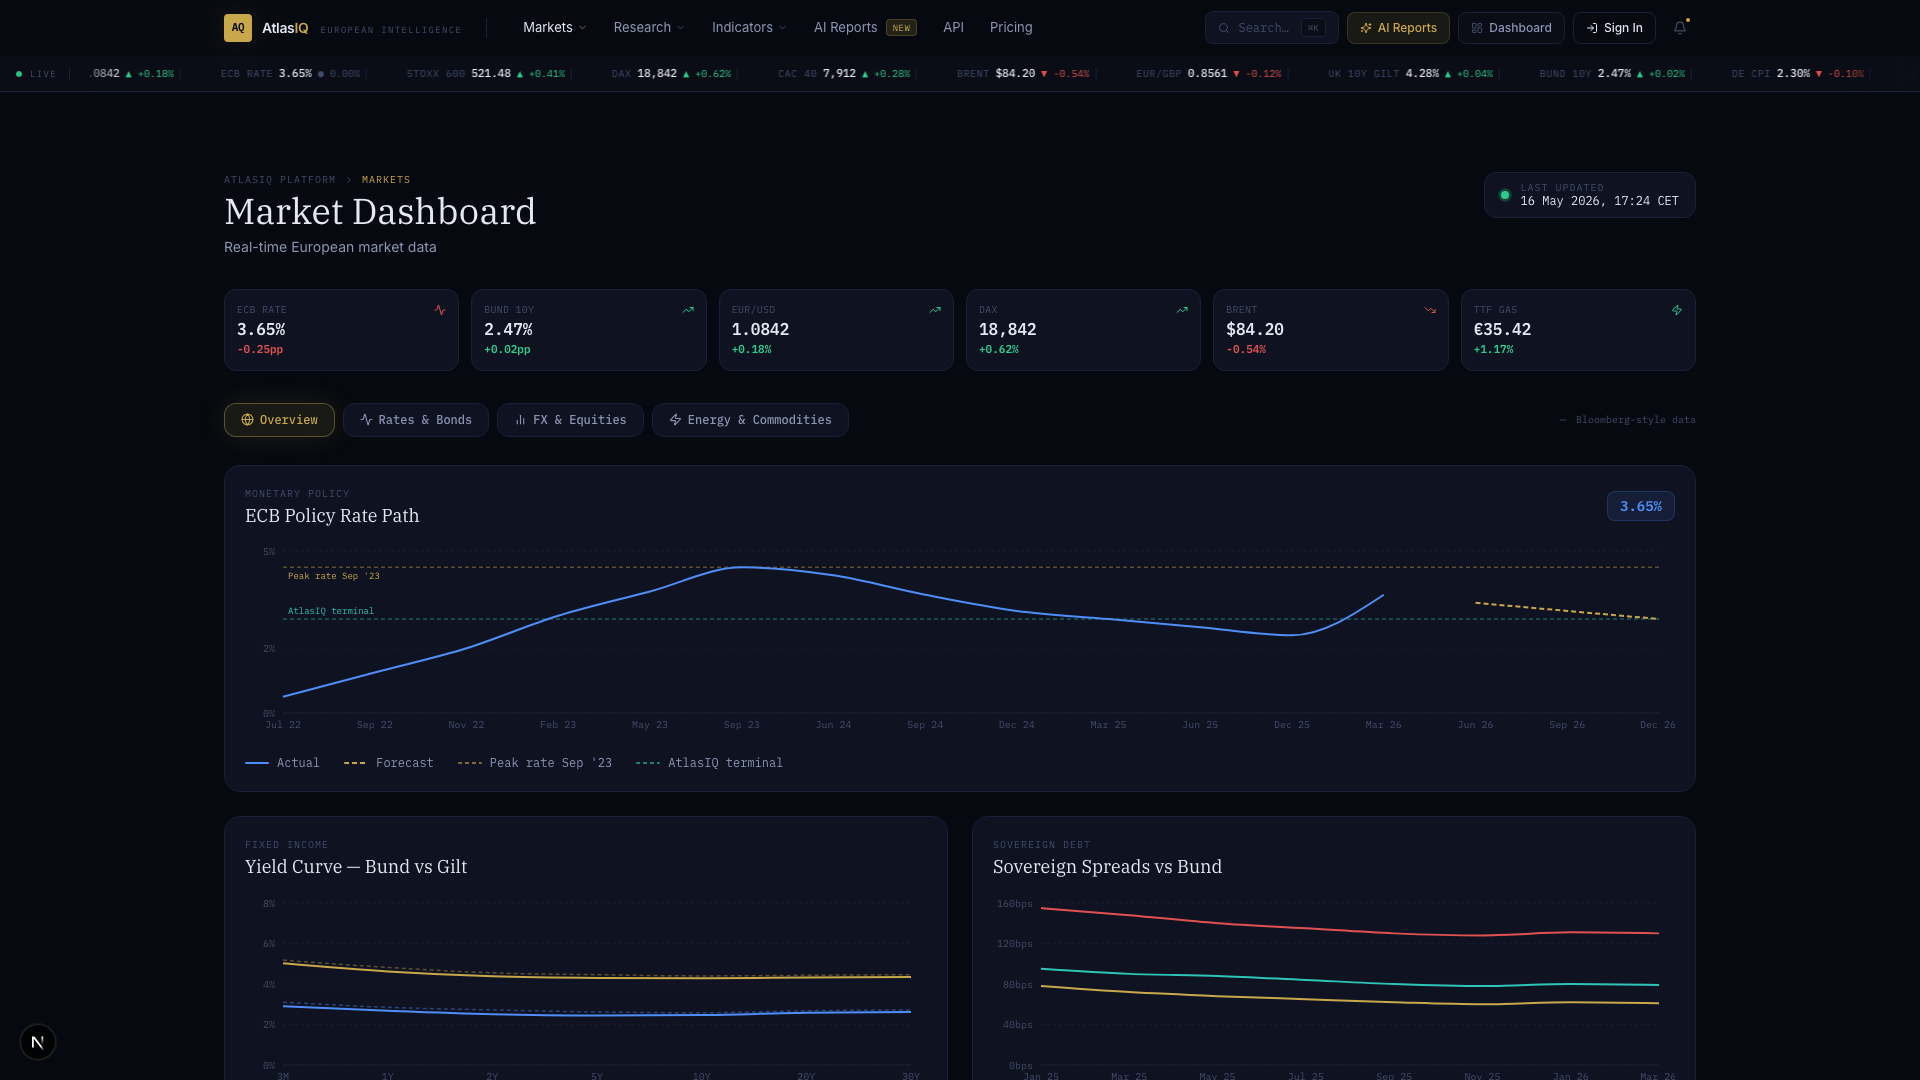Toggle the Actual series legend item
This screenshot has width=1920, height=1080.
pyautogui.click(x=282, y=763)
